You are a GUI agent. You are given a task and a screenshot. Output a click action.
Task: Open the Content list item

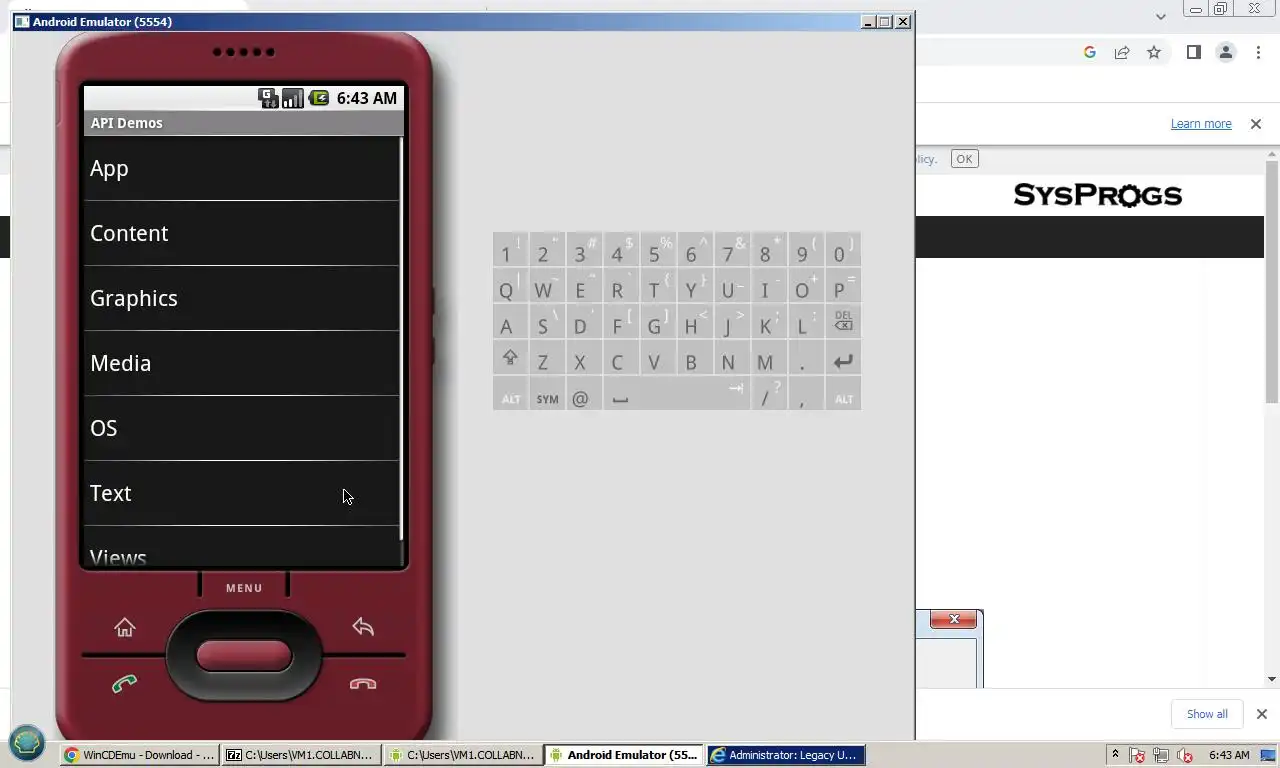point(241,233)
